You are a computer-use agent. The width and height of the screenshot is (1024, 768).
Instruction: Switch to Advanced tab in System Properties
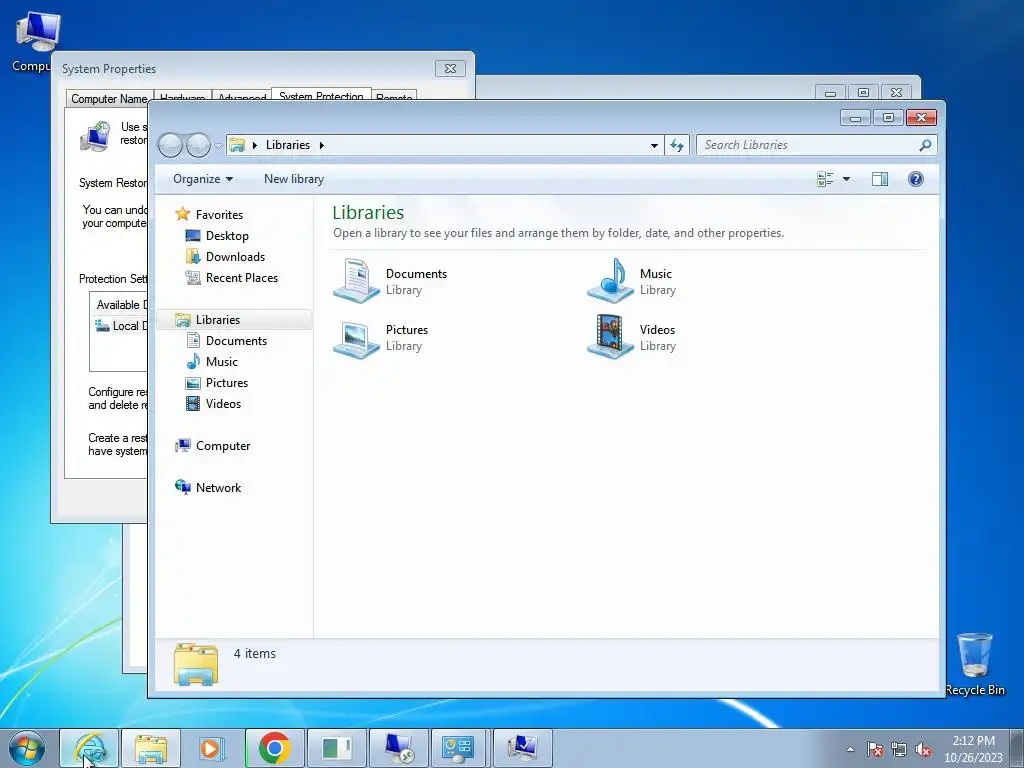tap(242, 97)
